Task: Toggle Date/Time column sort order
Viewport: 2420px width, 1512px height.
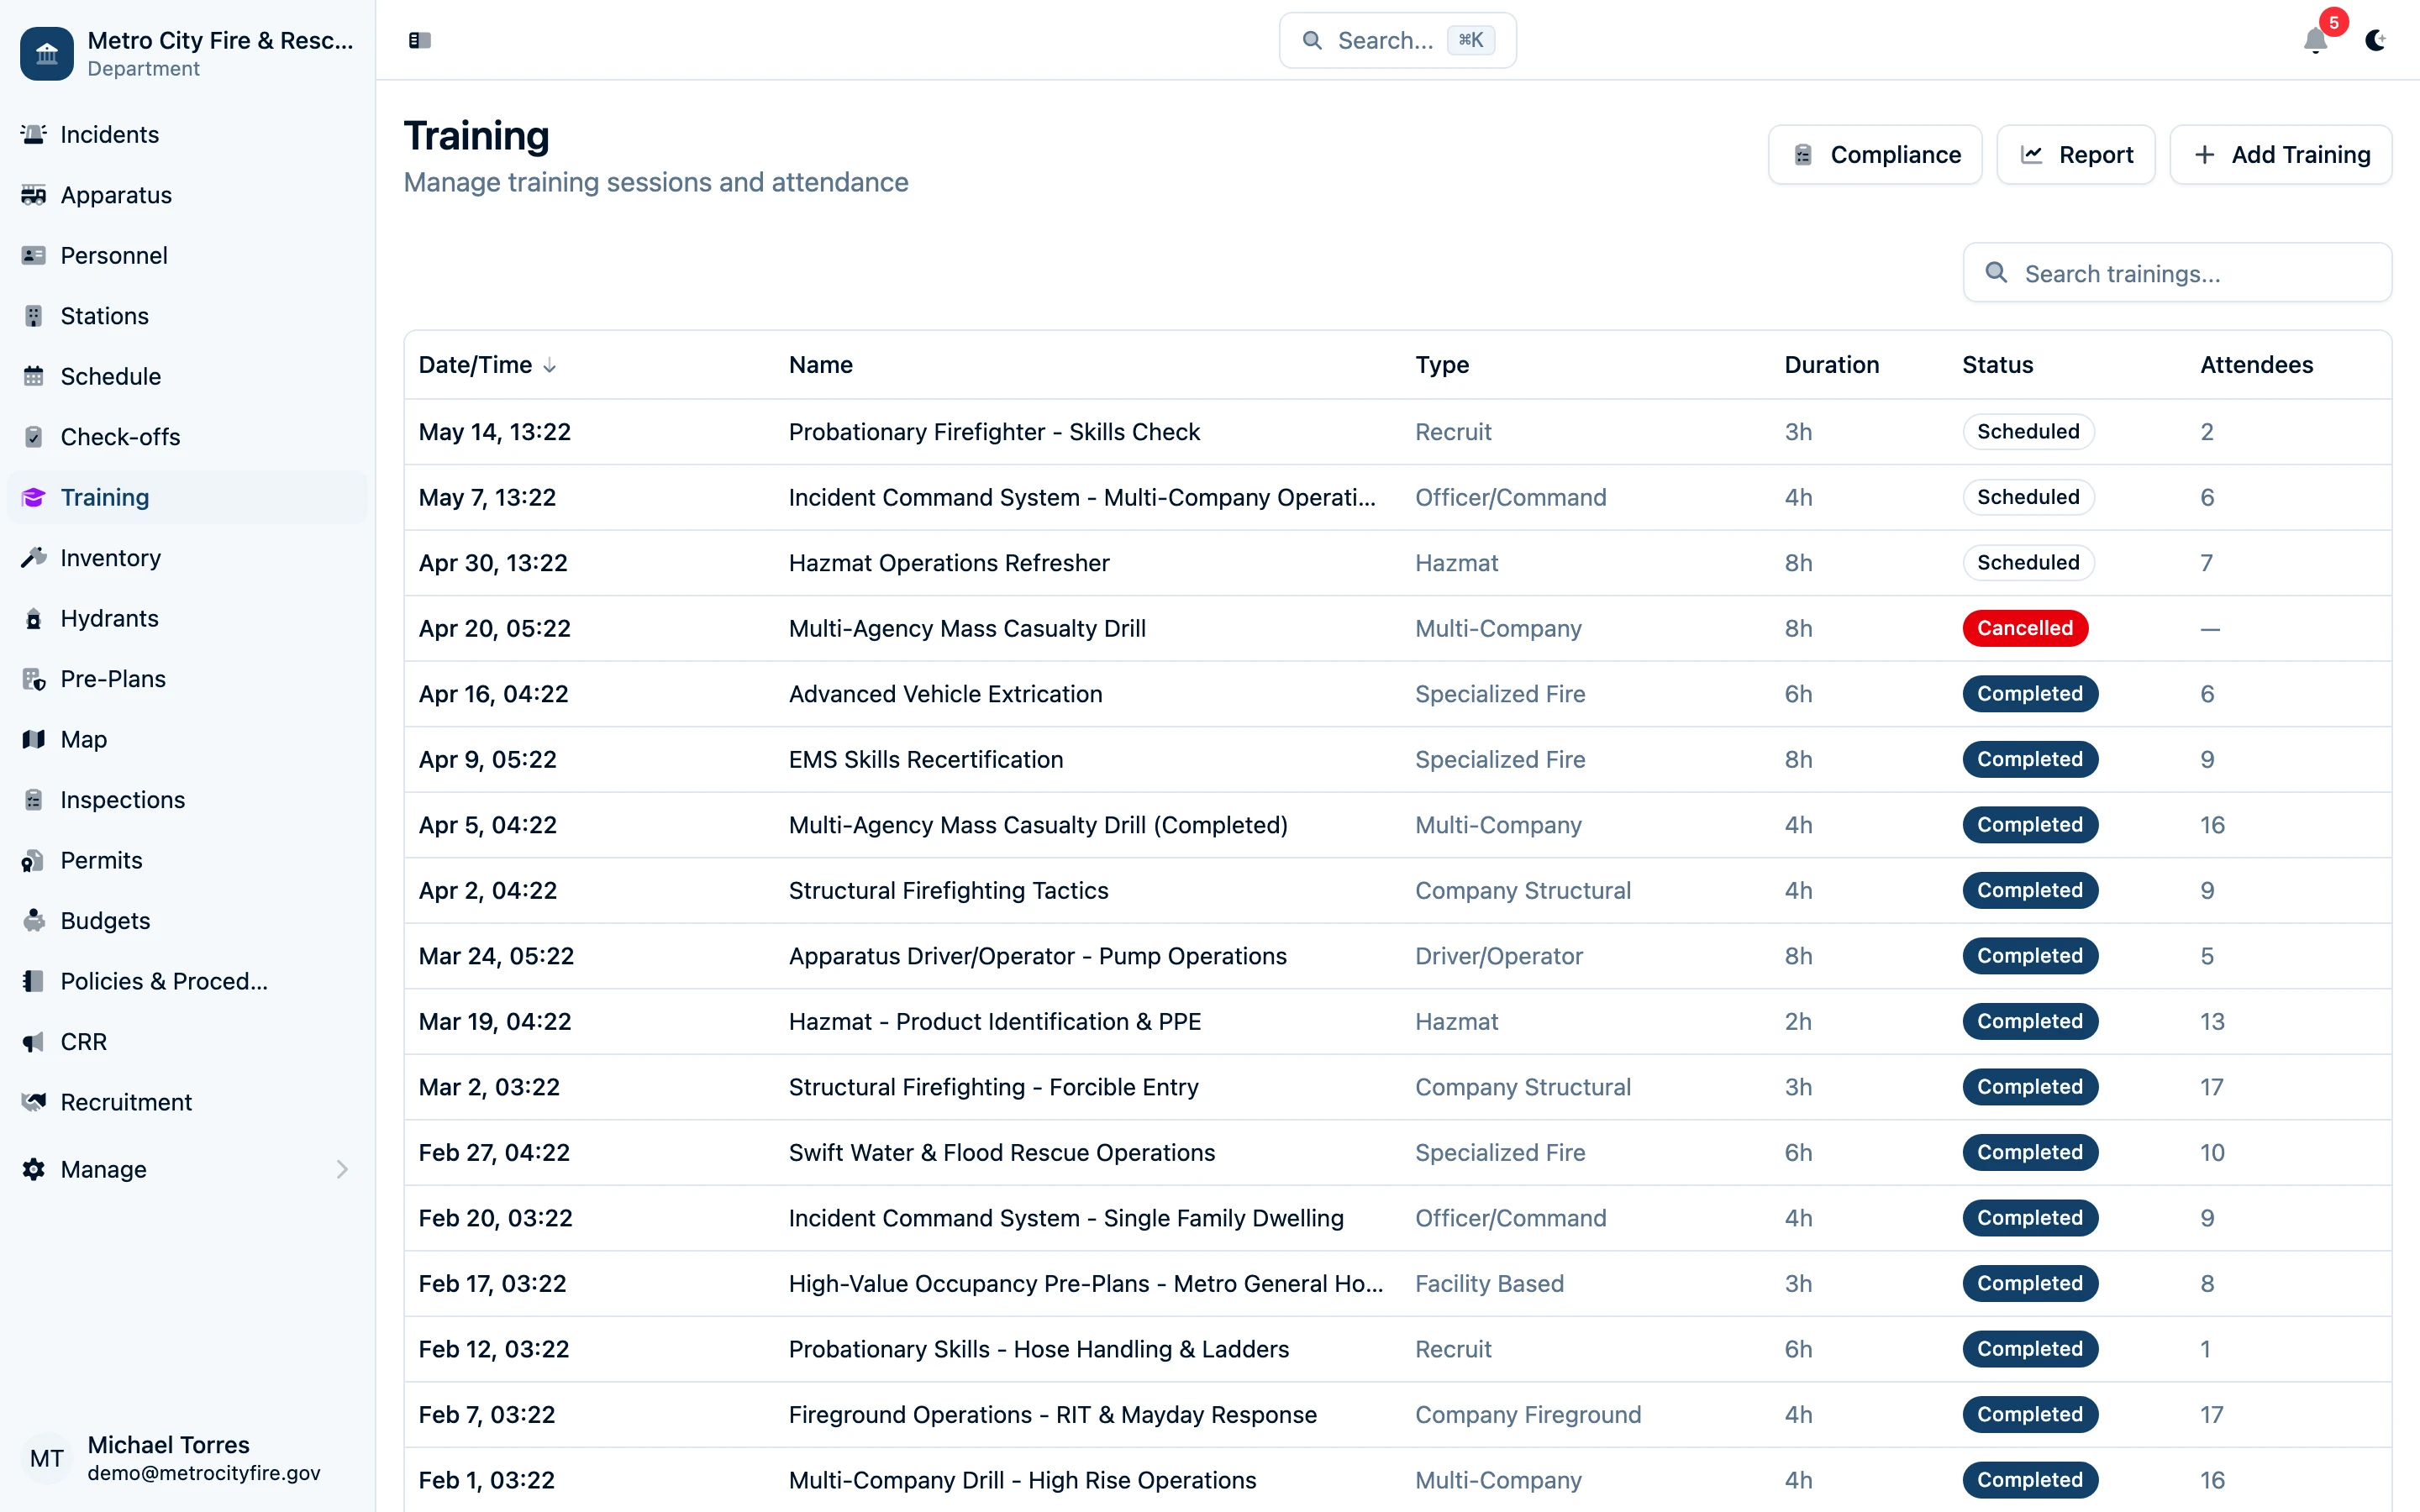Action: [x=489, y=364]
